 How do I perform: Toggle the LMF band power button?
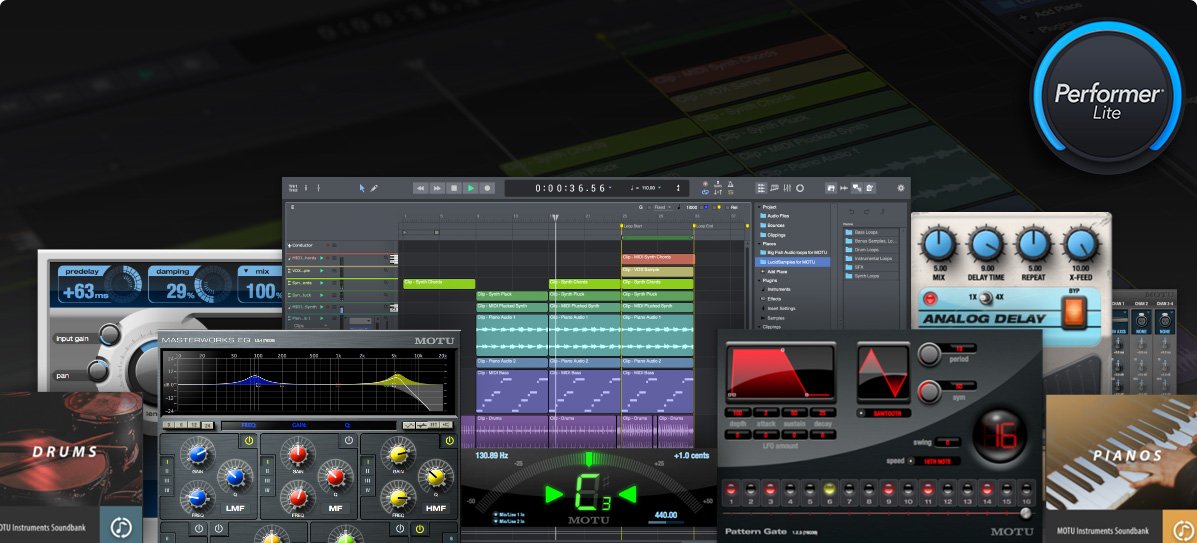click(249, 441)
